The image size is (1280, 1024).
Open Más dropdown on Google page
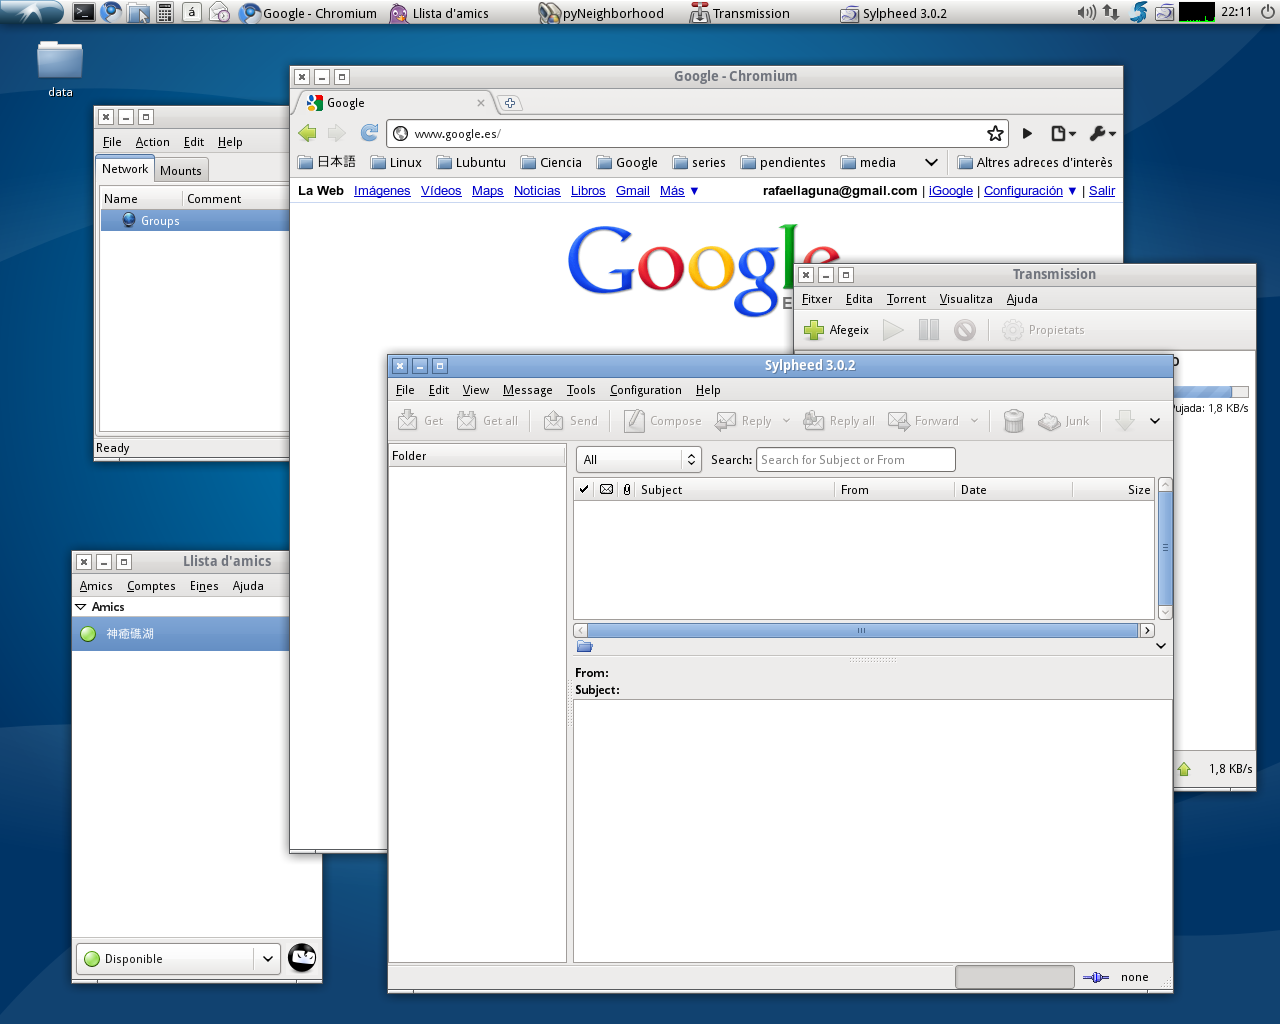click(x=679, y=191)
